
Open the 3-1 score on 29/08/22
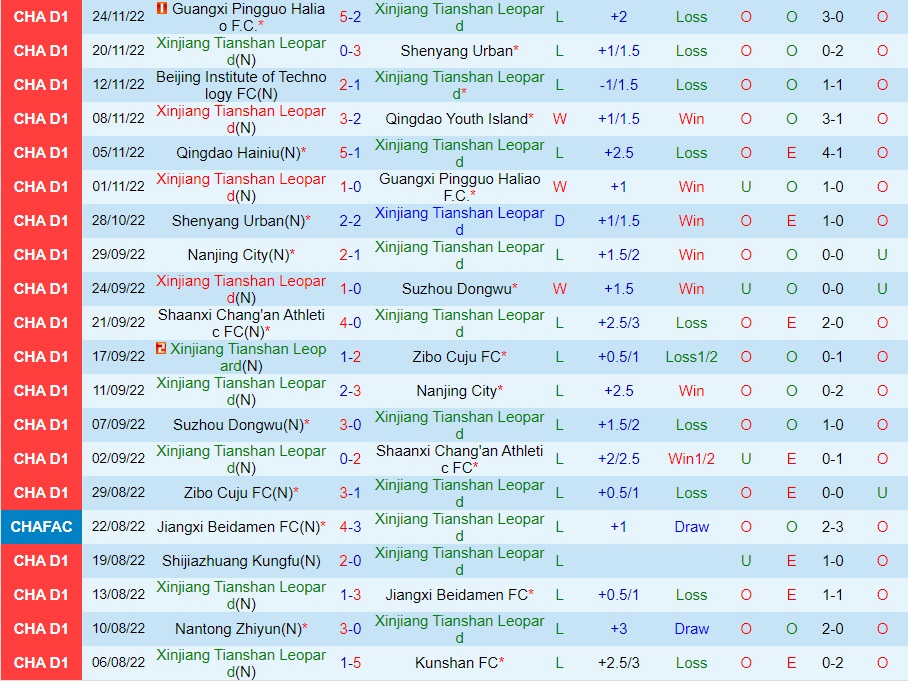[350, 493]
